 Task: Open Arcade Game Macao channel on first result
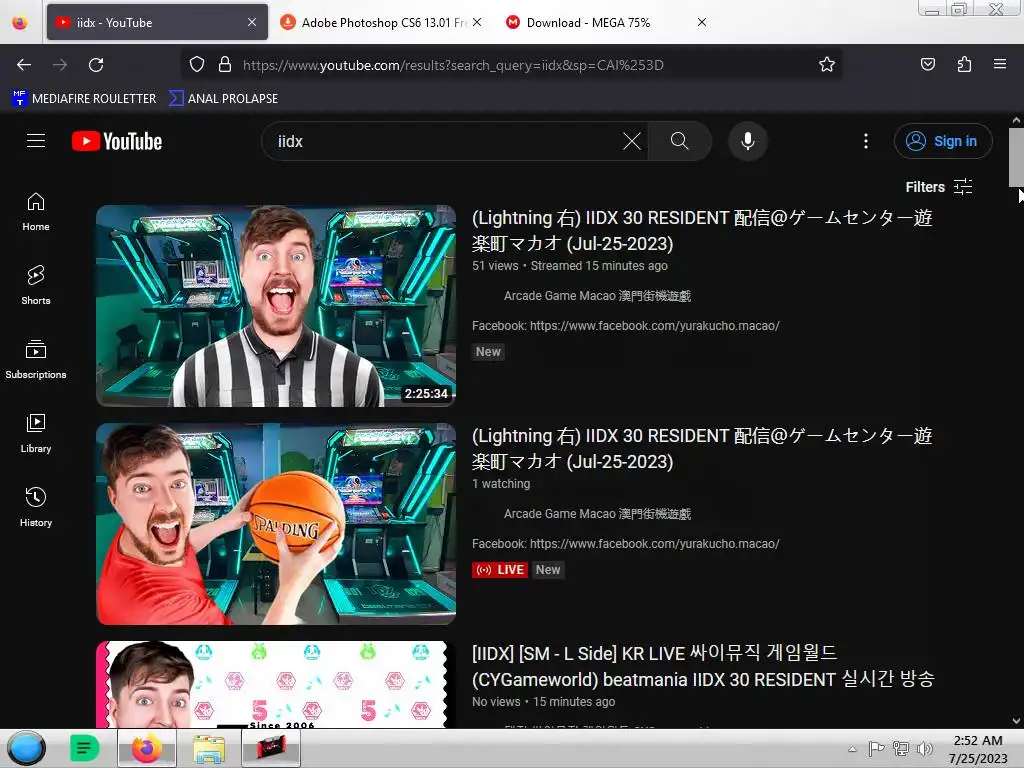(x=597, y=296)
